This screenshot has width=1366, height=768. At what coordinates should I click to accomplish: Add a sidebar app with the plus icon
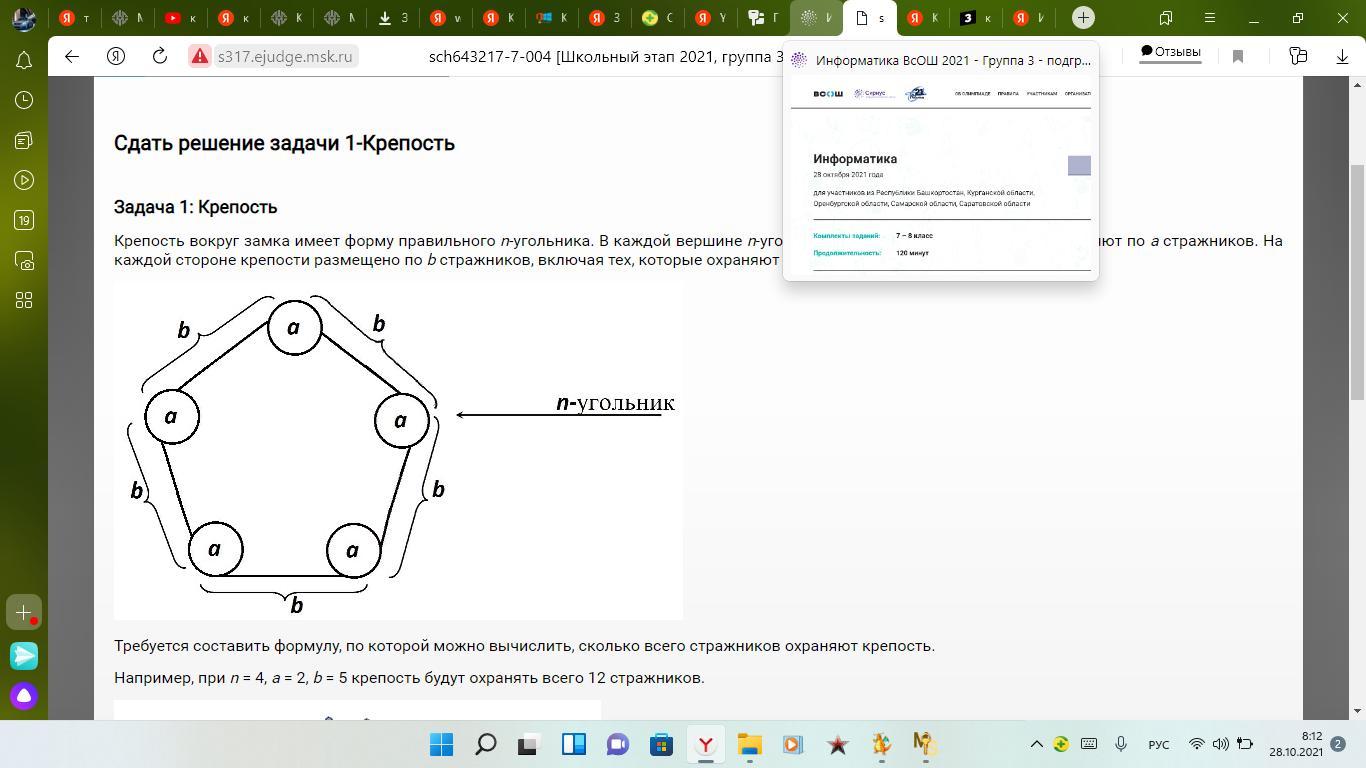point(24,612)
